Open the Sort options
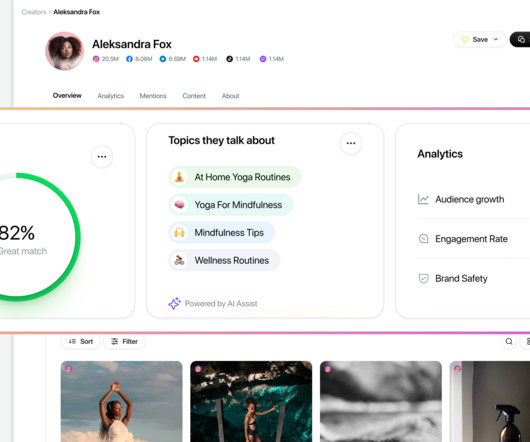530x442 pixels. click(81, 341)
